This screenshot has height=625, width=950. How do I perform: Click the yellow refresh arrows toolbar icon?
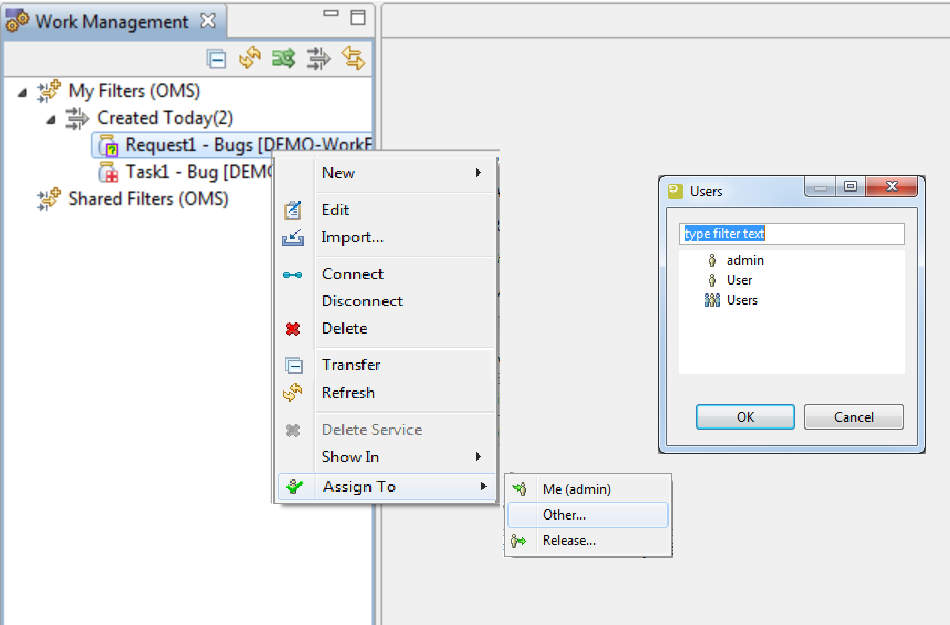pyautogui.click(x=249, y=59)
